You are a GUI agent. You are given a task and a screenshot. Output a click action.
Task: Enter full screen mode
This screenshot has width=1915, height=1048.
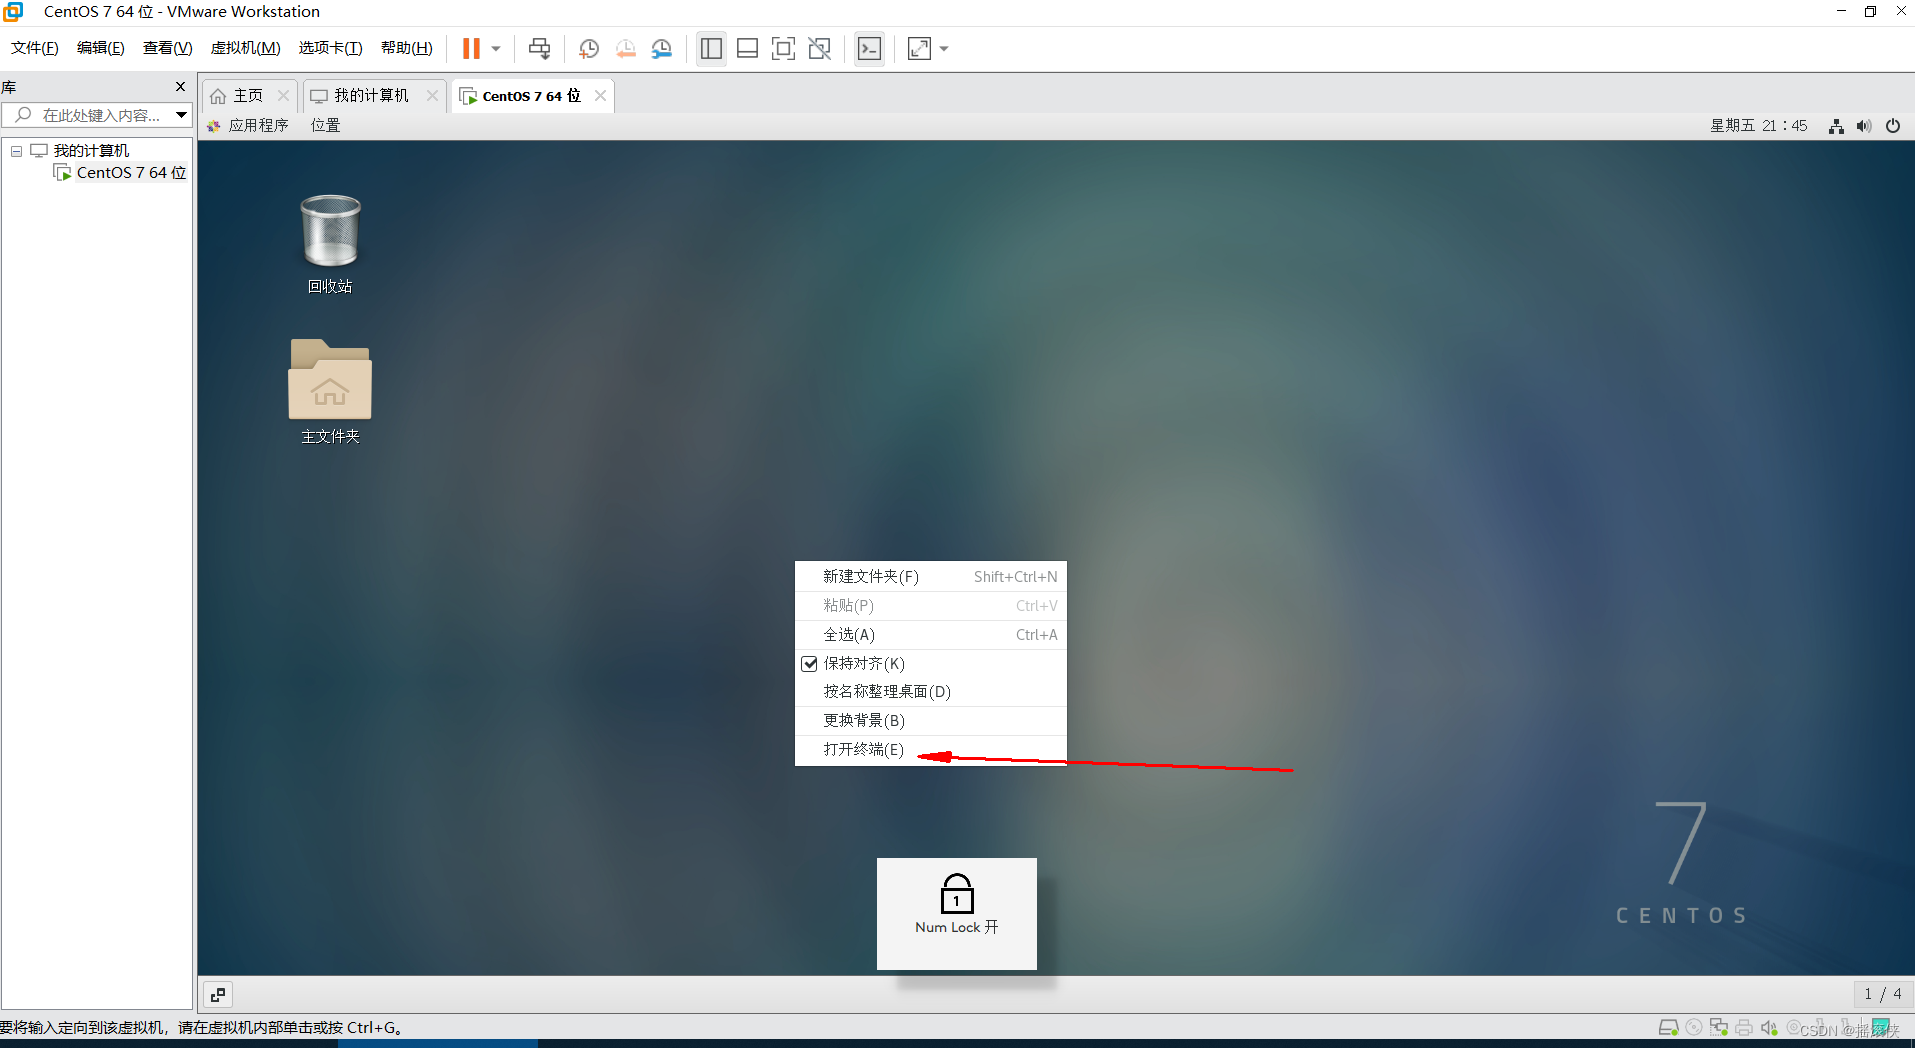pyautogui.click(x=783, y=48)
